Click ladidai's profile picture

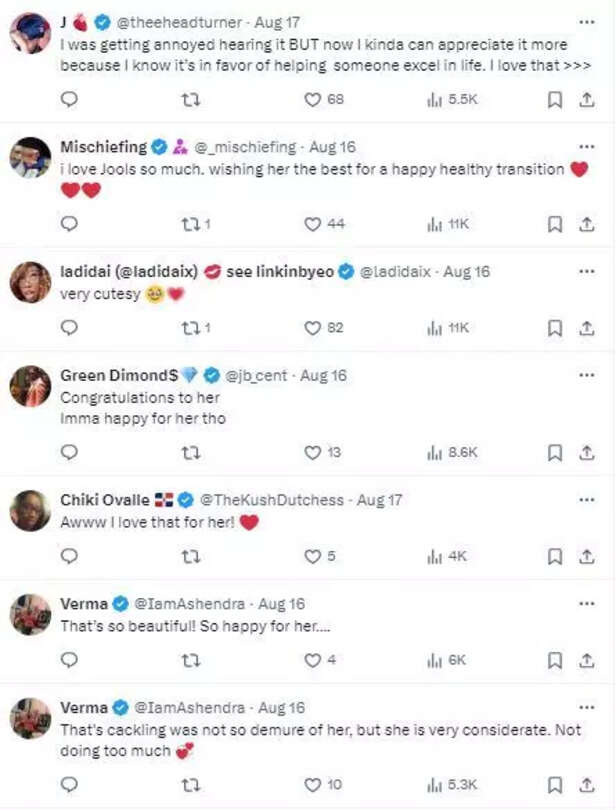point(30,282)
